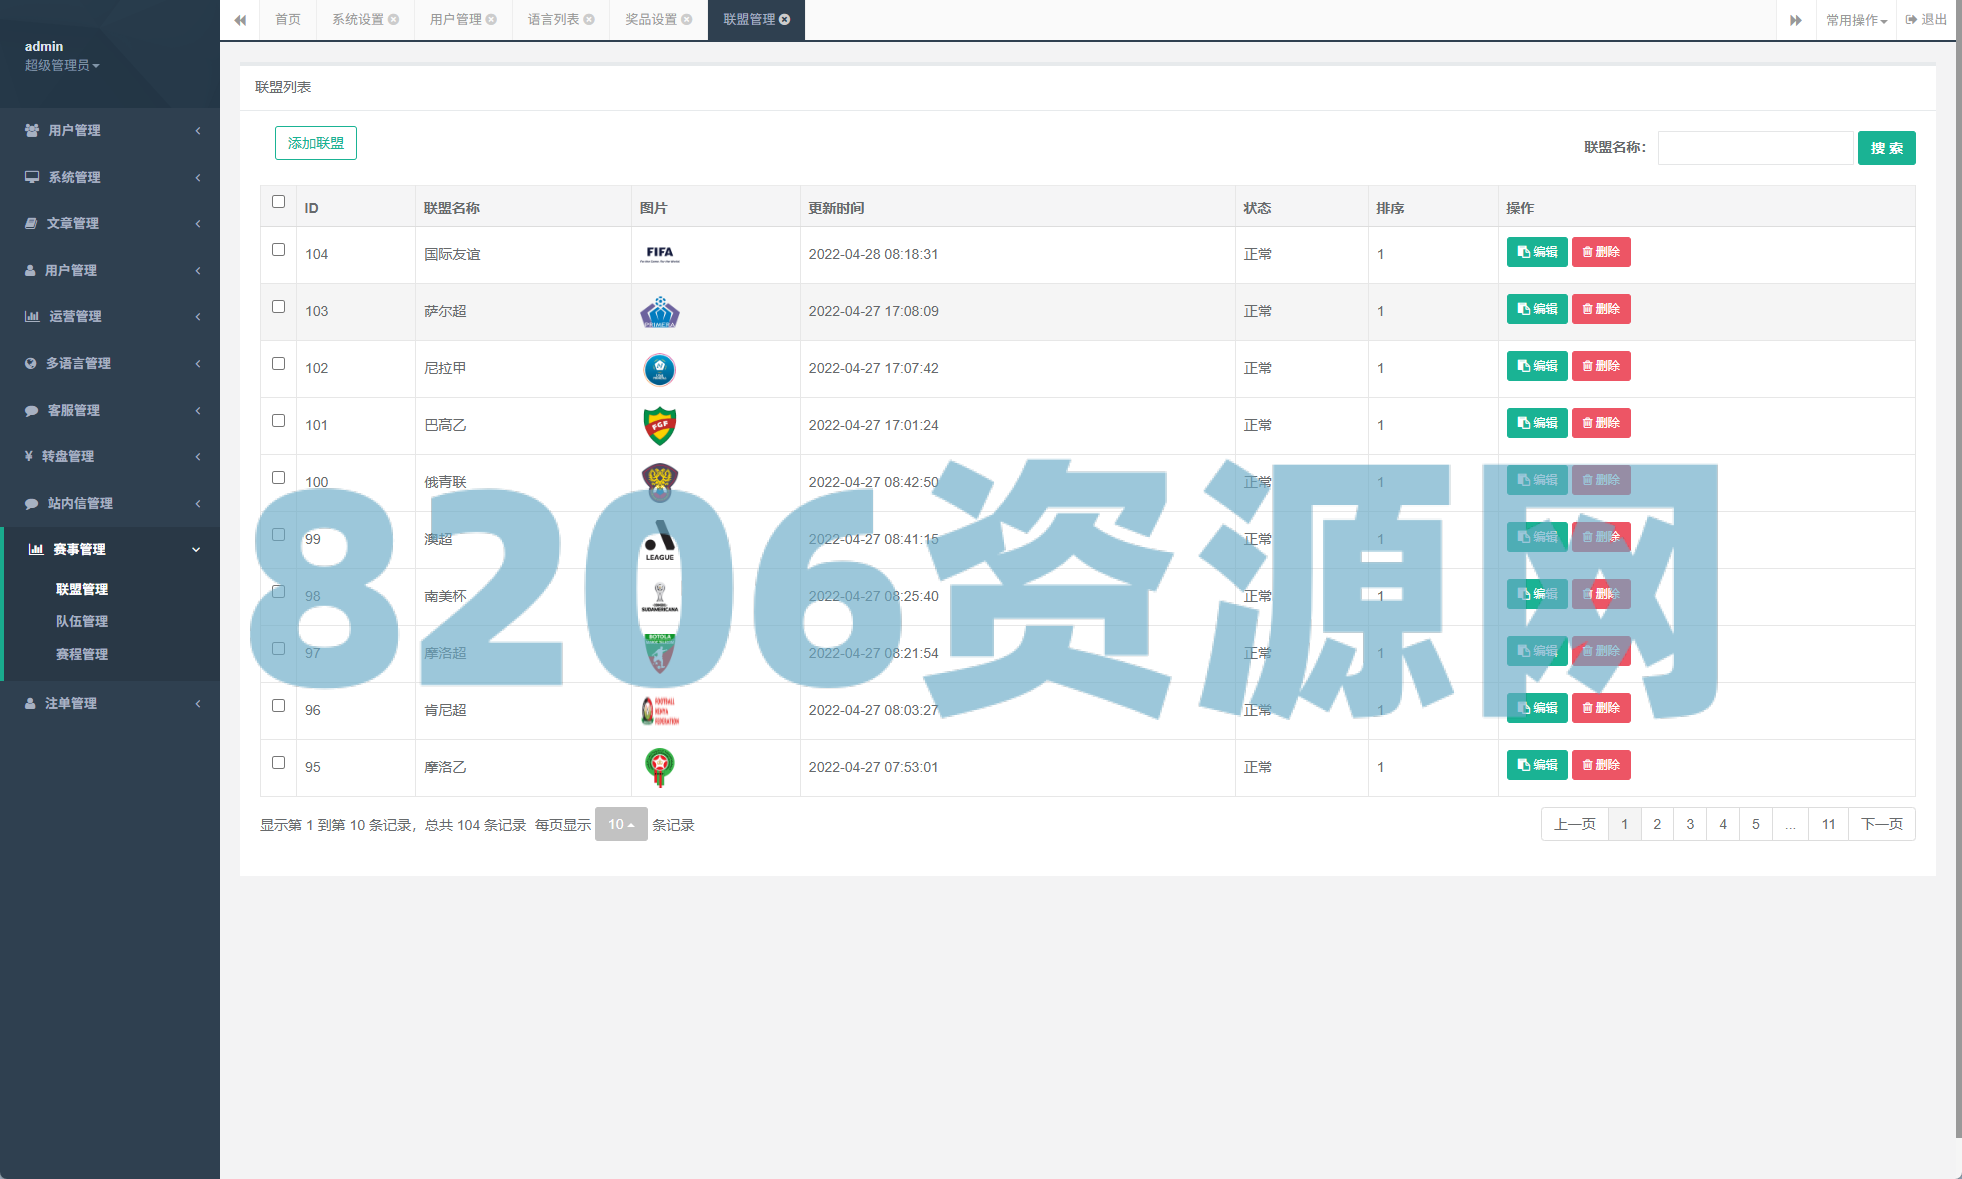The image size is (1962, 1179).
Task: Close the 语言列表 tab with its x icon
Action: click(589, 19)
